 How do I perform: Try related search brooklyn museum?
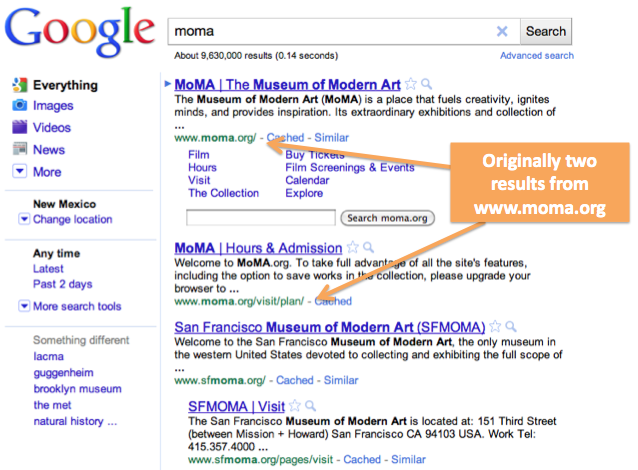[77, 389]
